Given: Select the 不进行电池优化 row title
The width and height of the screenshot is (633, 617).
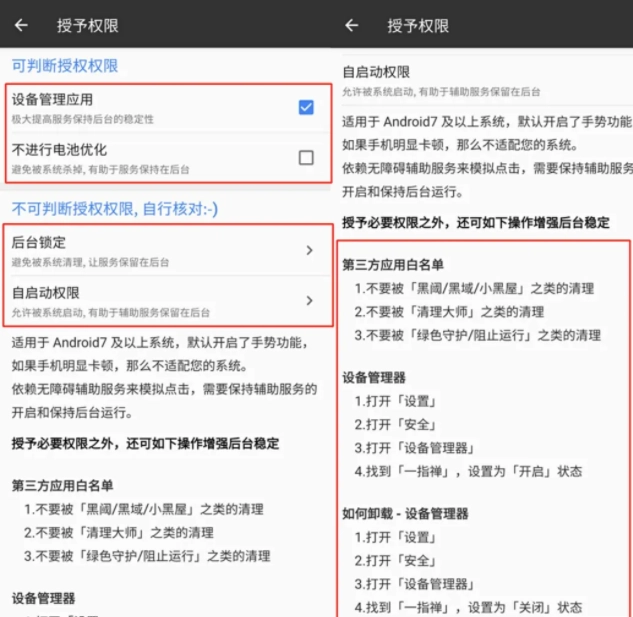Looking at the screenshot, I should [59, 149].
